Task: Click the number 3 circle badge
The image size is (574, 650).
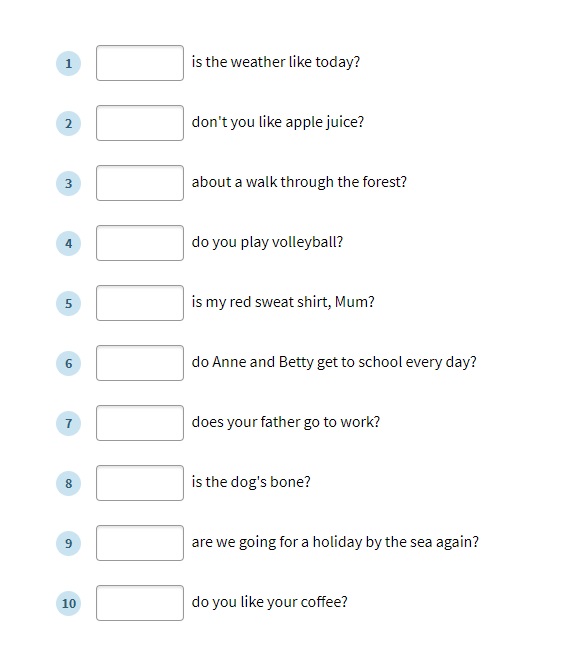Action: coord(68,184)
